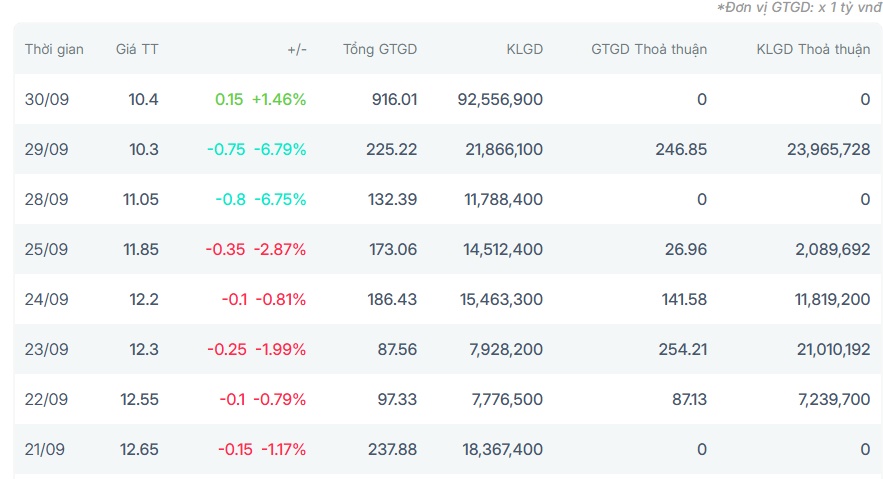Screen dimensions: 883x479
Task: Select the 28/09 date cell
Action: coord(47,200)
